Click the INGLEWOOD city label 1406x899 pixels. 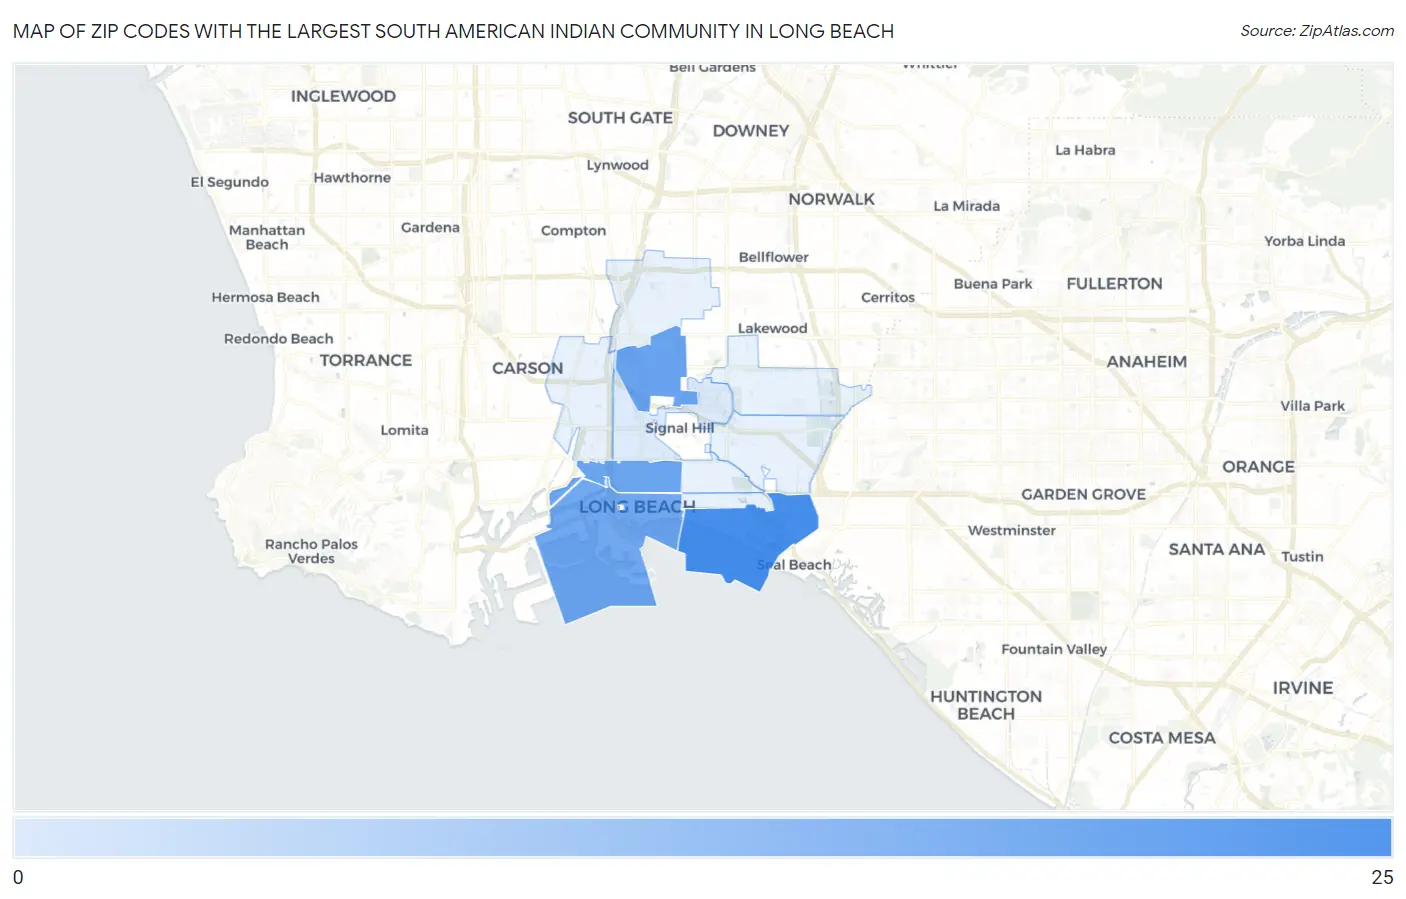[x=343, y=96]
